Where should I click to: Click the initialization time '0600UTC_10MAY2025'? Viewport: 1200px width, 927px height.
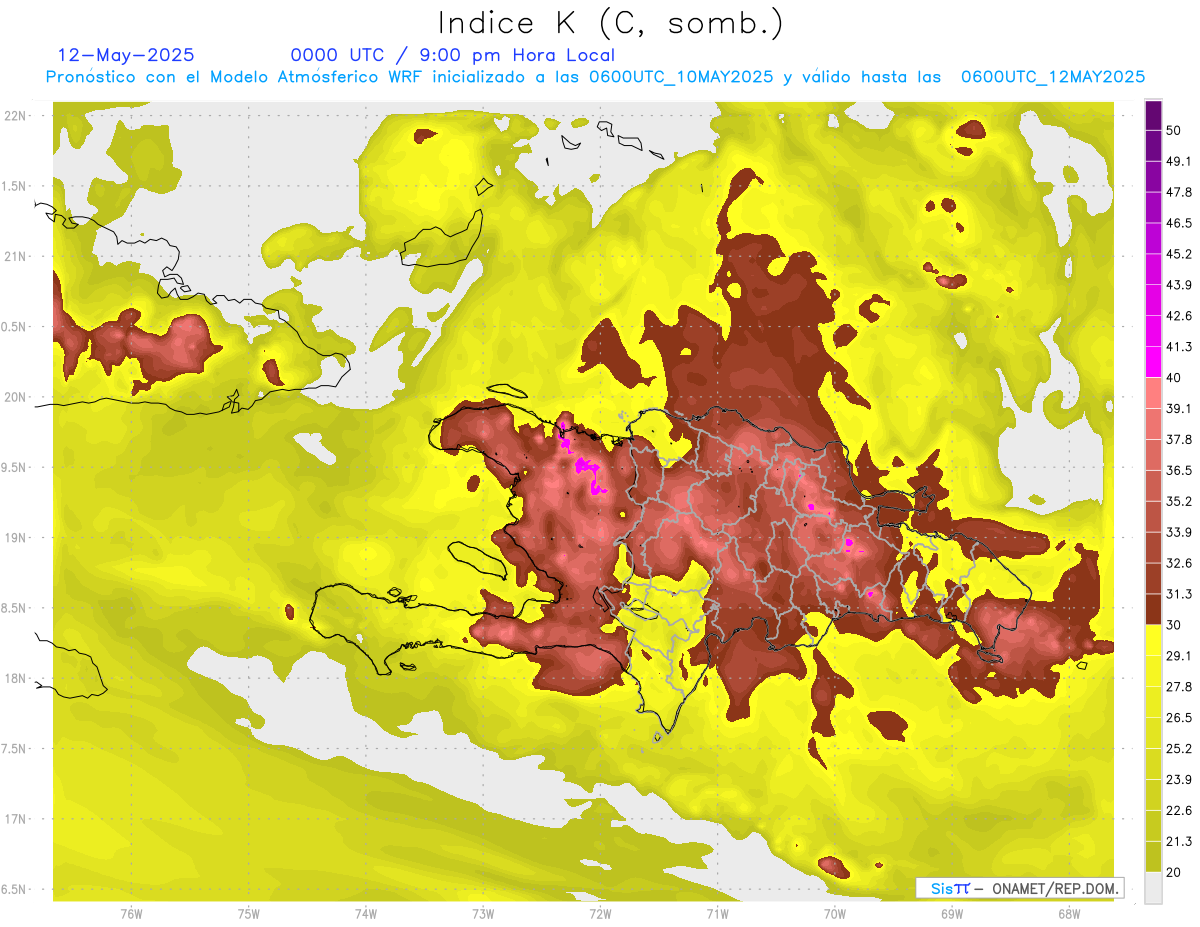[681, 77]
